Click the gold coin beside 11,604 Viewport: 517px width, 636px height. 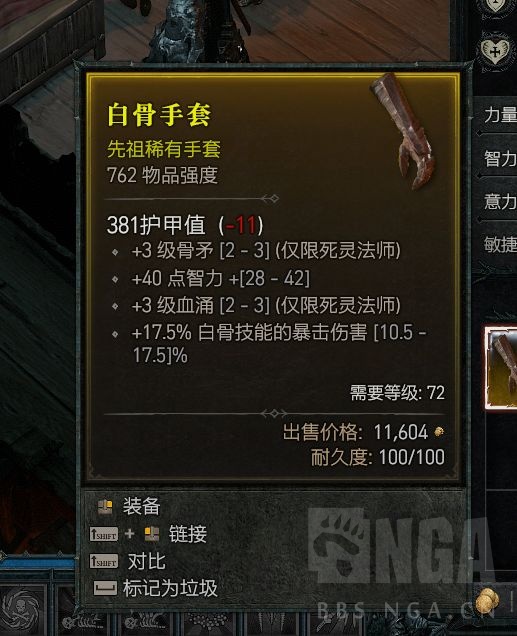tap(439, 432)
